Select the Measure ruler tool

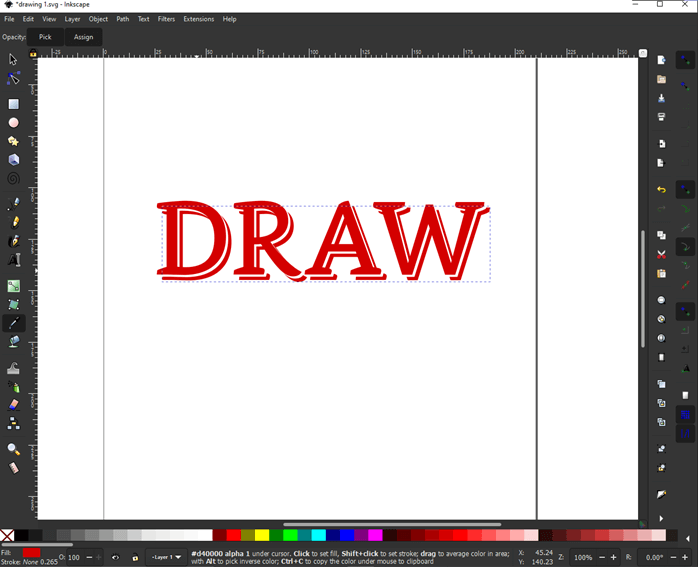click(13, 468)
